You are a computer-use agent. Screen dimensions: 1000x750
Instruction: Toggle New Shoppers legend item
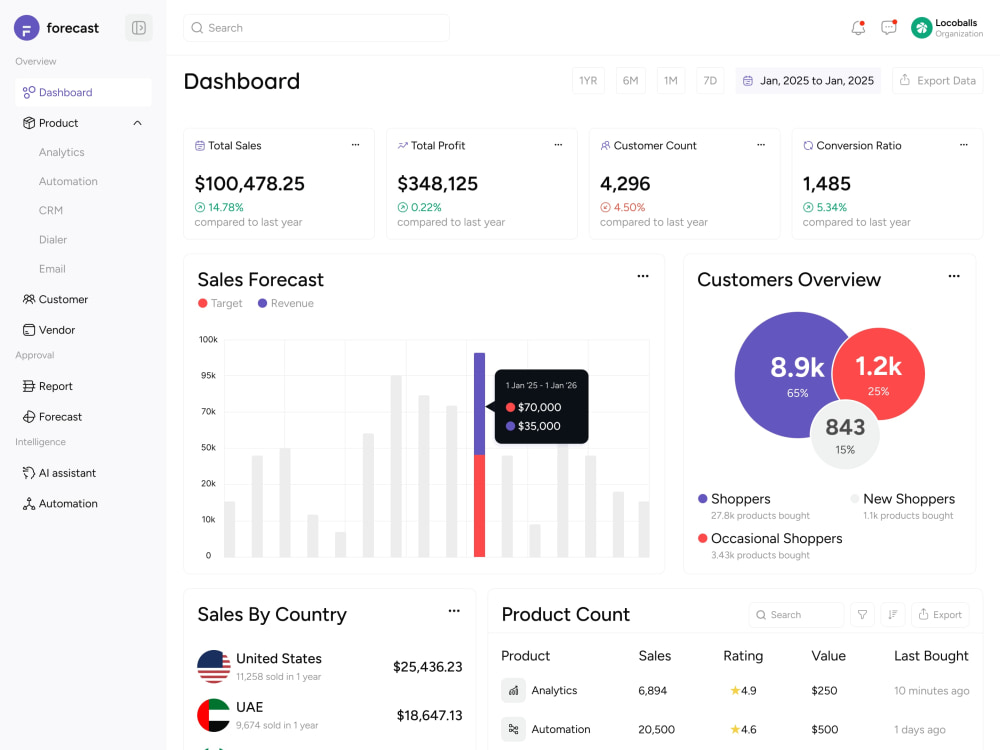(902, 499)
